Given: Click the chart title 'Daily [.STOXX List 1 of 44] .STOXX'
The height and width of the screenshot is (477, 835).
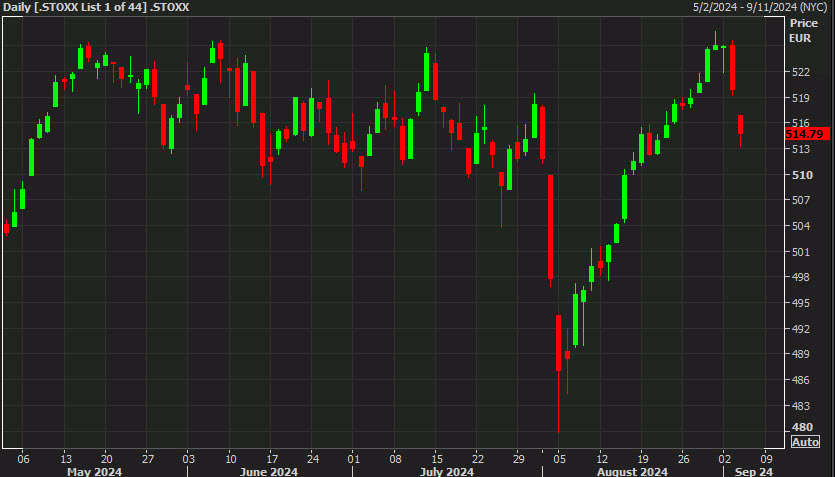Looking at the screenshot, I should pos(96,7).
